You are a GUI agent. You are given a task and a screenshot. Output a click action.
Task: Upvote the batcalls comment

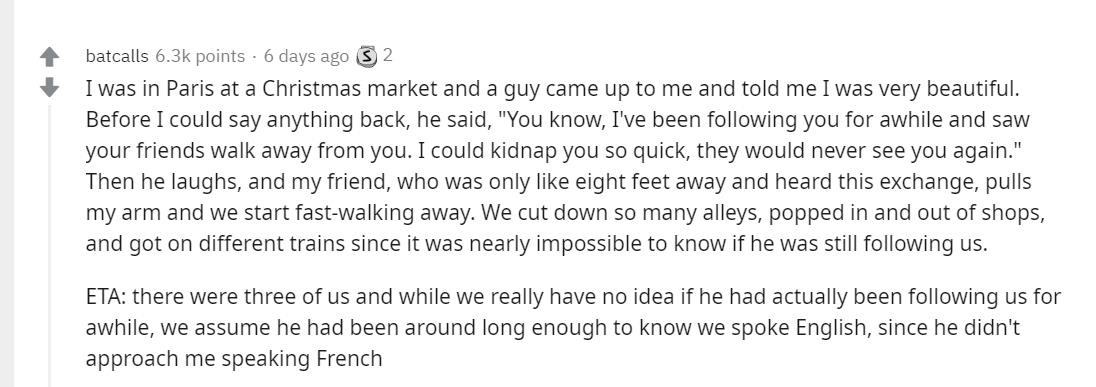pos(49,57)
